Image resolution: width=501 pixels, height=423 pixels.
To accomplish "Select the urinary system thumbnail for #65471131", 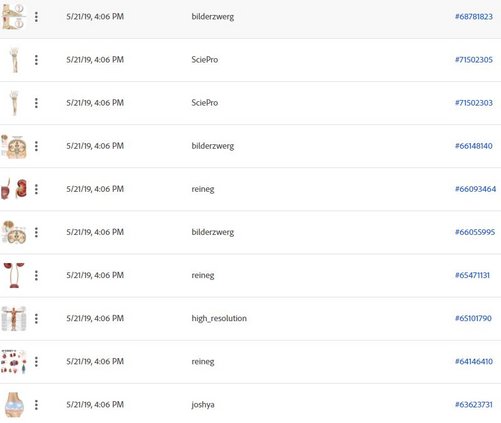I will 14,275.
